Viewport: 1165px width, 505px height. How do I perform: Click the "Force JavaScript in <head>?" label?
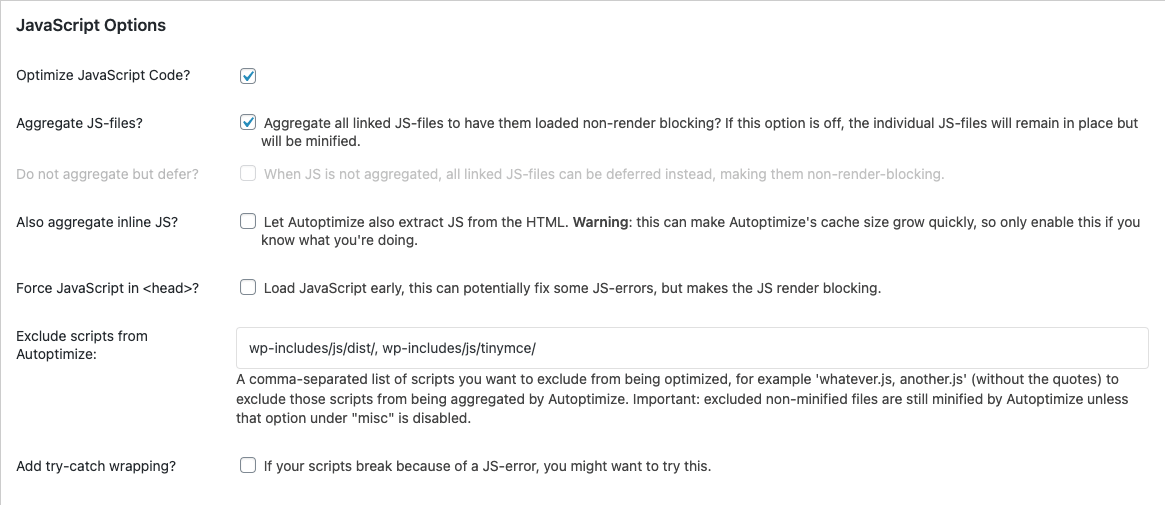(107, 288)
